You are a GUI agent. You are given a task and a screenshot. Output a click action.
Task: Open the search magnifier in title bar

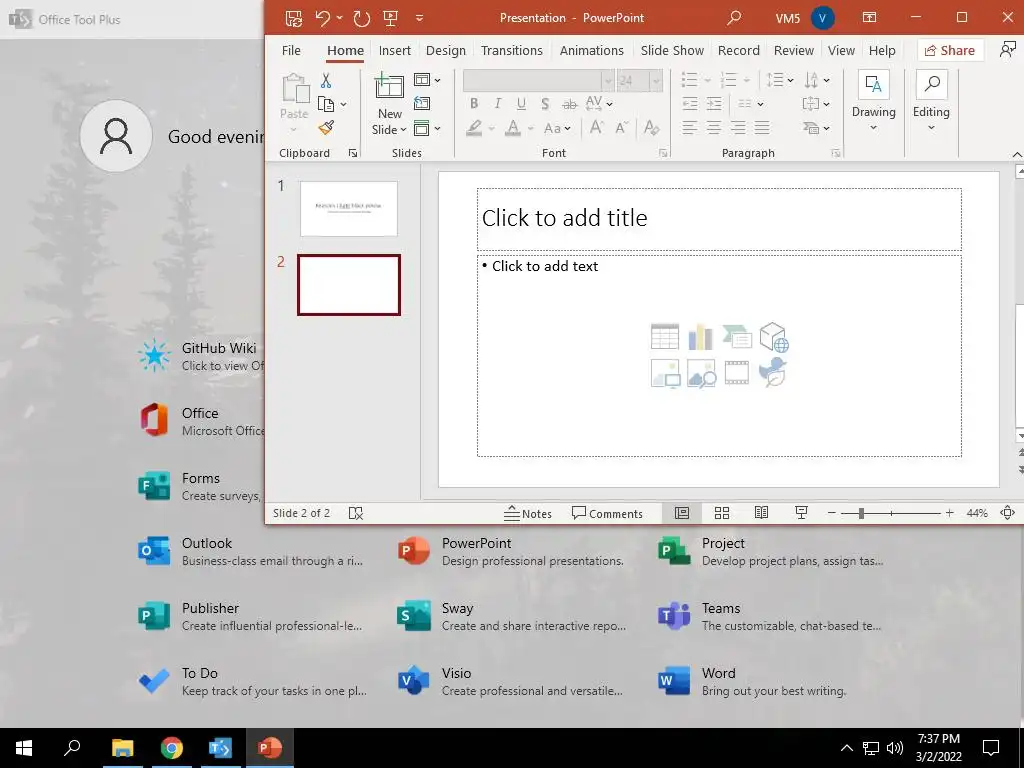(x=734, y=18)
